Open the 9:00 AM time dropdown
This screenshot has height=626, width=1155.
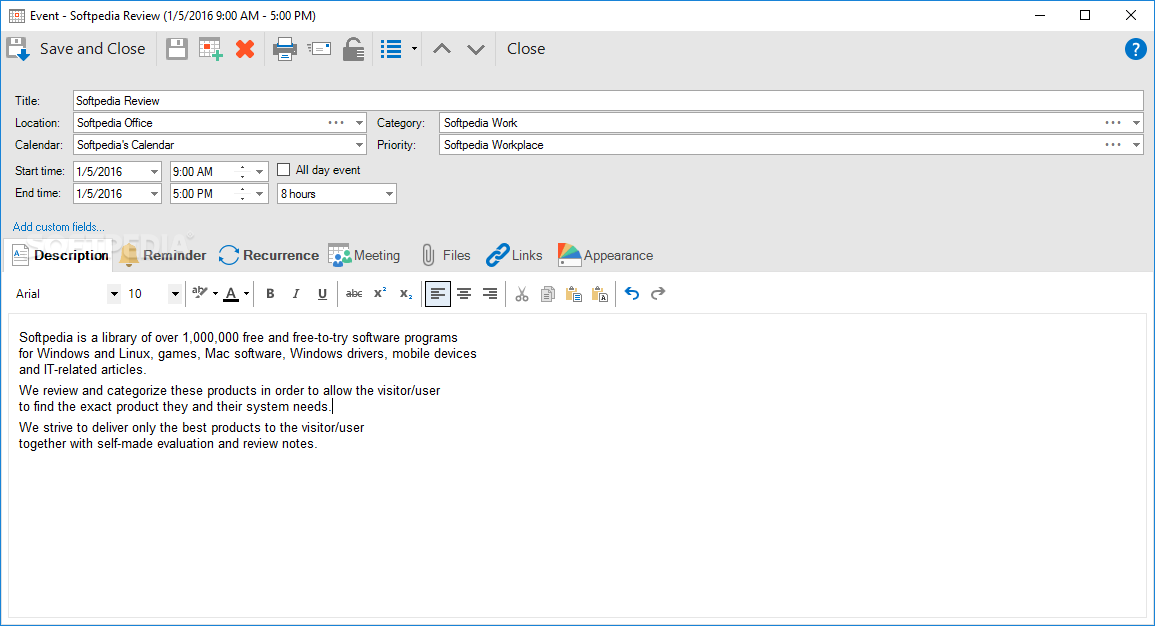tap(259, 172)
